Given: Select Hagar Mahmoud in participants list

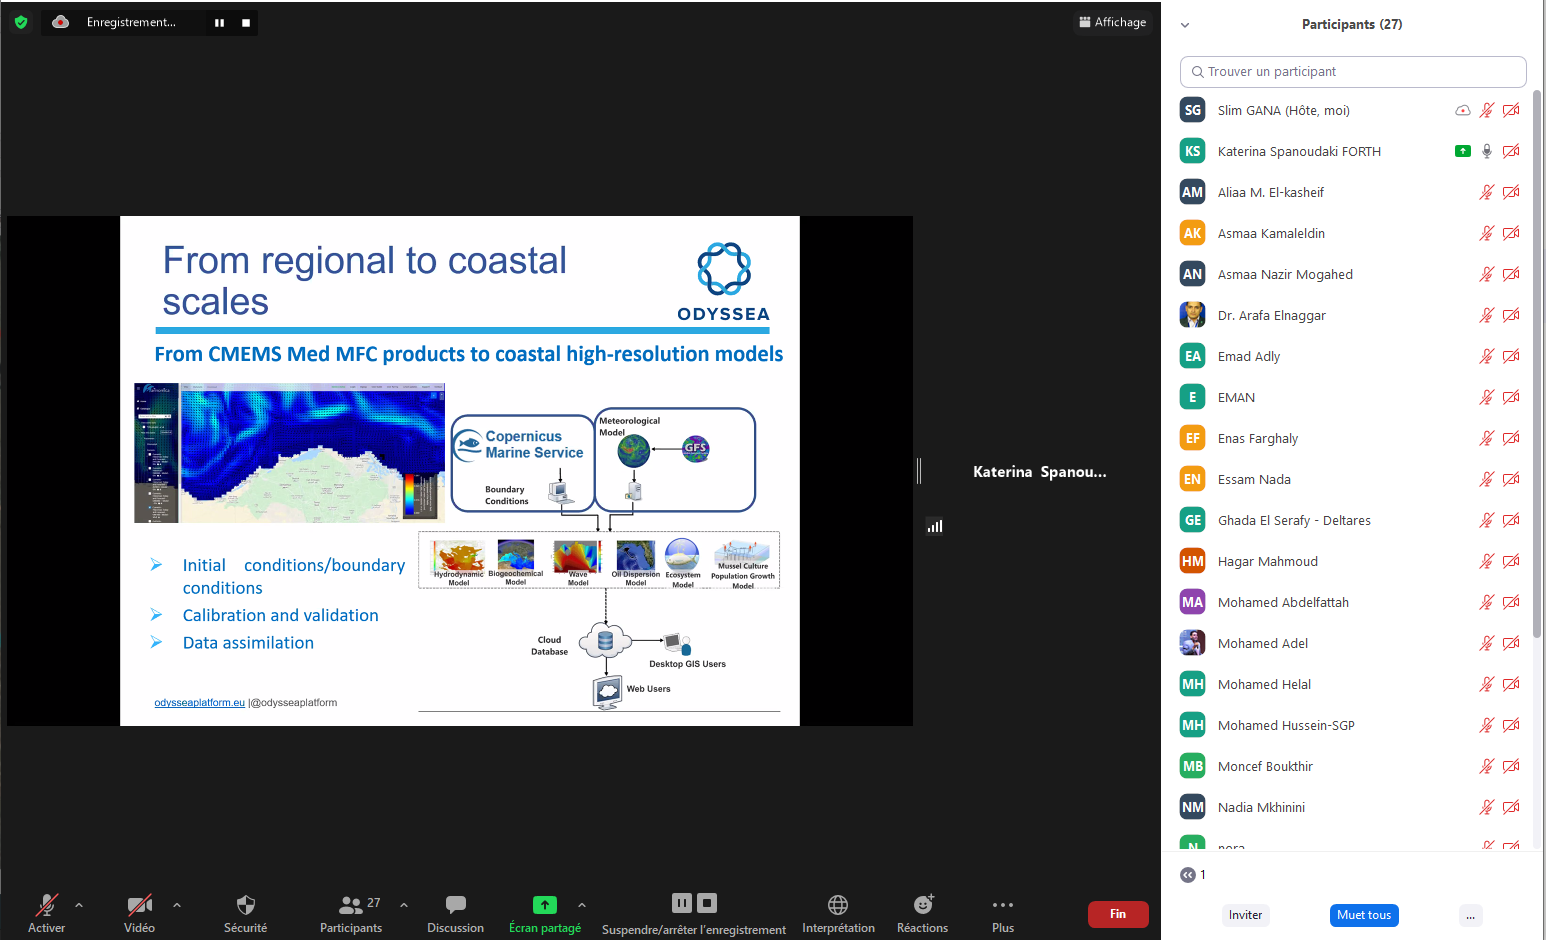Looking at the screenshot, I should [1353, 561].
